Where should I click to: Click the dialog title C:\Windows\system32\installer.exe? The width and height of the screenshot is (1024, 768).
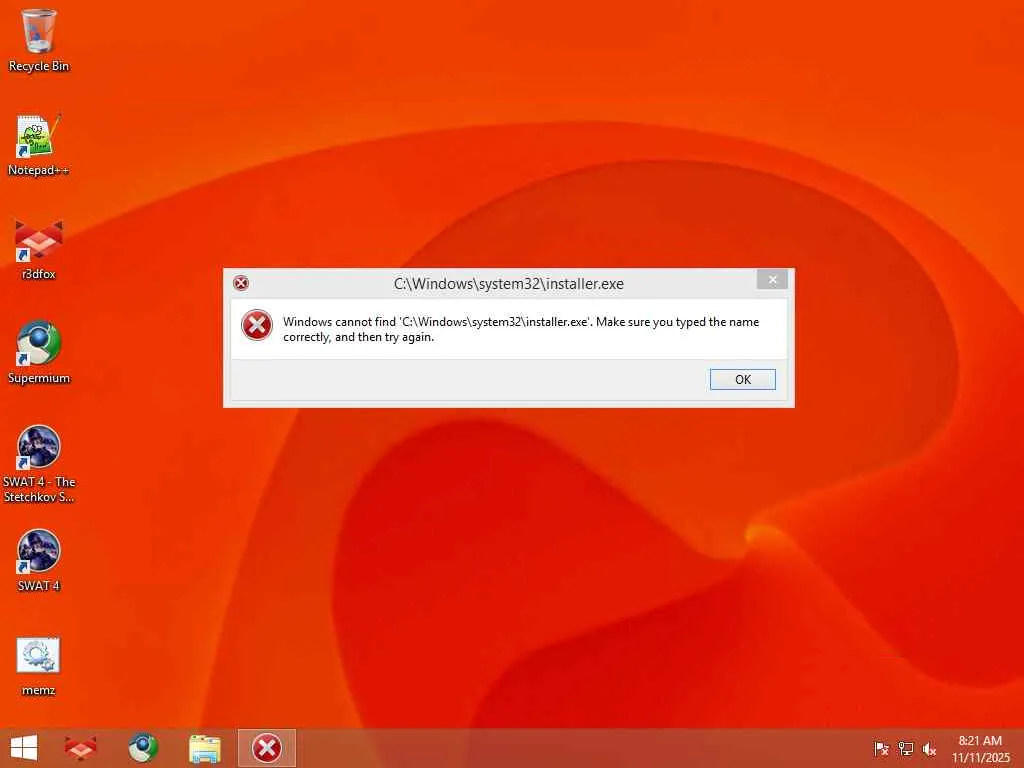509,283
